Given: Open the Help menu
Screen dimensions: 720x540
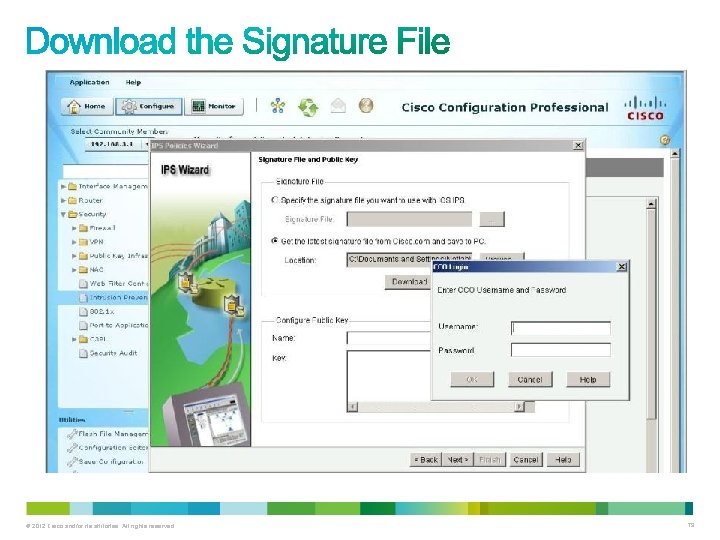Looking at the screenshot, I should 133,82.
